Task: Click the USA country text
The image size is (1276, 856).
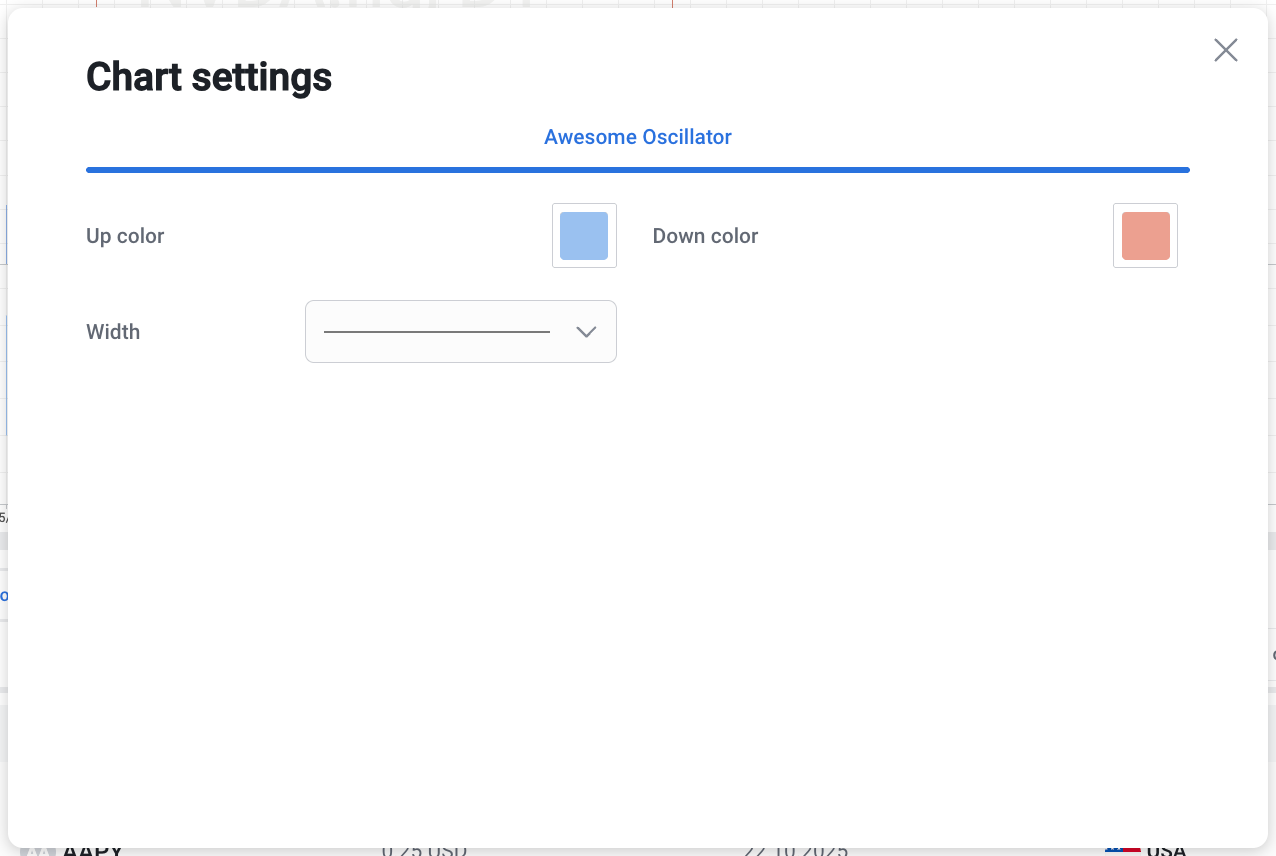Action: pos(1166,851)
